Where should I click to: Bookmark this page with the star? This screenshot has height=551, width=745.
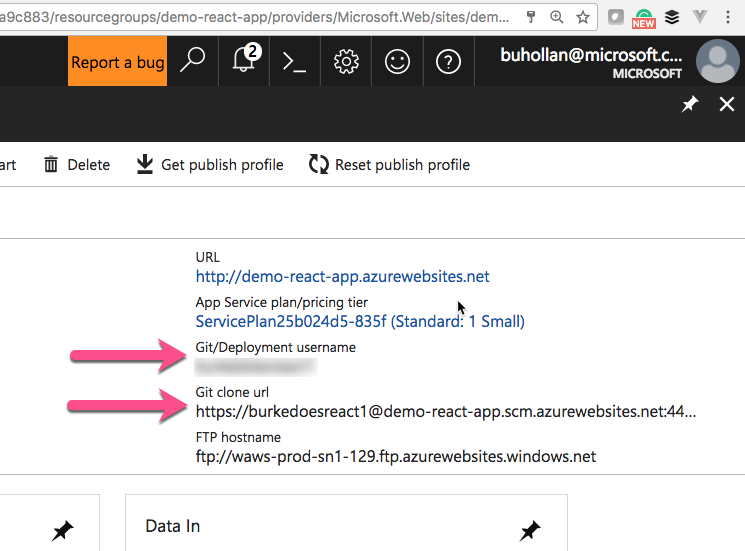pyautogui.click(x=583, y=17)
